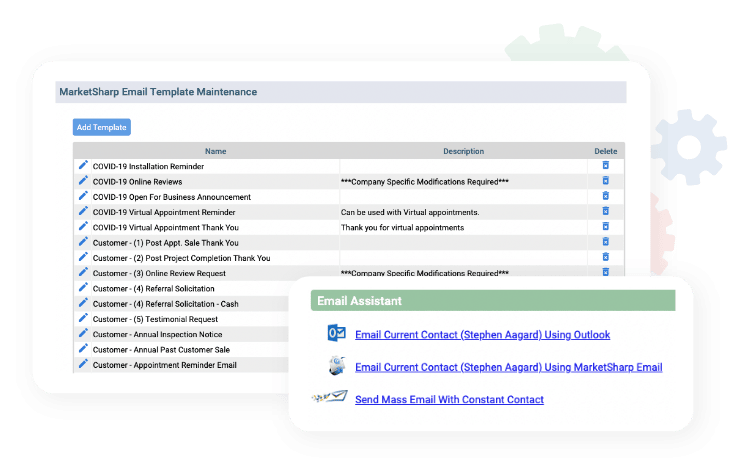Screen dimensions: 752x474
Task: Delete Customer (3) Online Review Request trash icon
Action: 606,272
